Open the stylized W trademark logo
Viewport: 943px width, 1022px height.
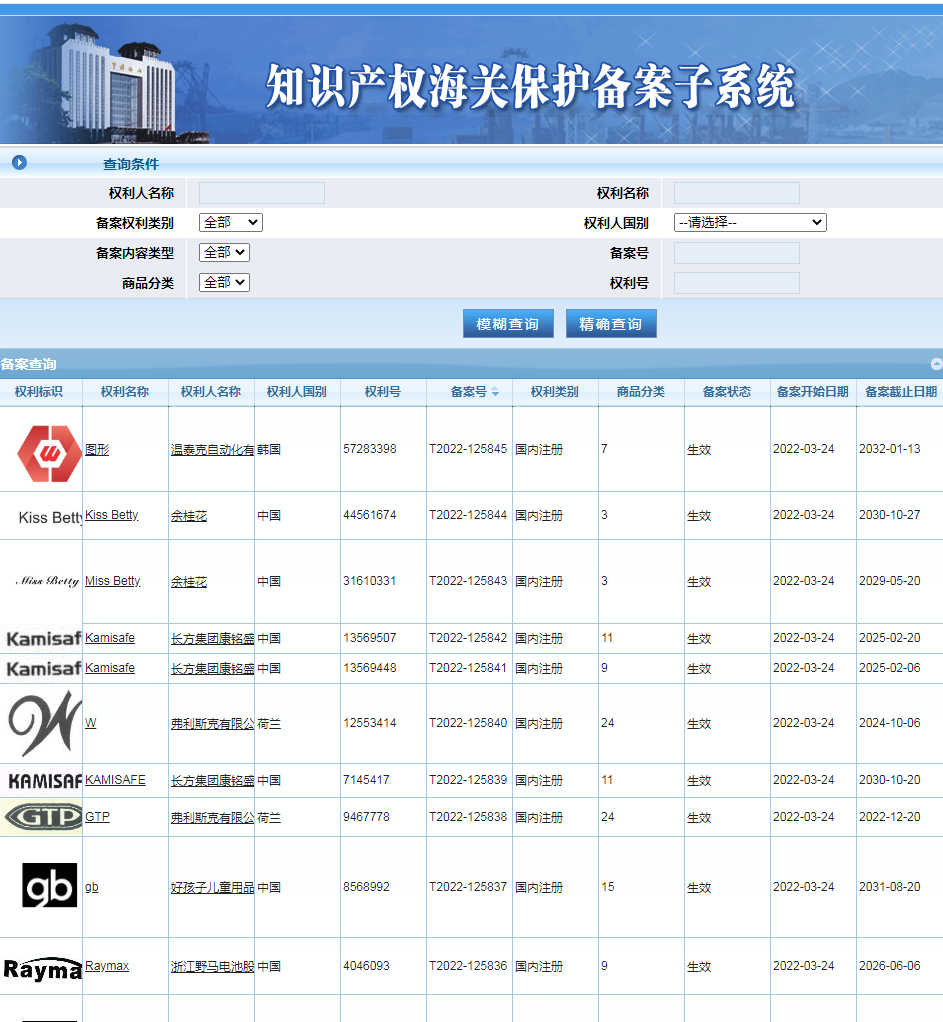coord(45,723)
